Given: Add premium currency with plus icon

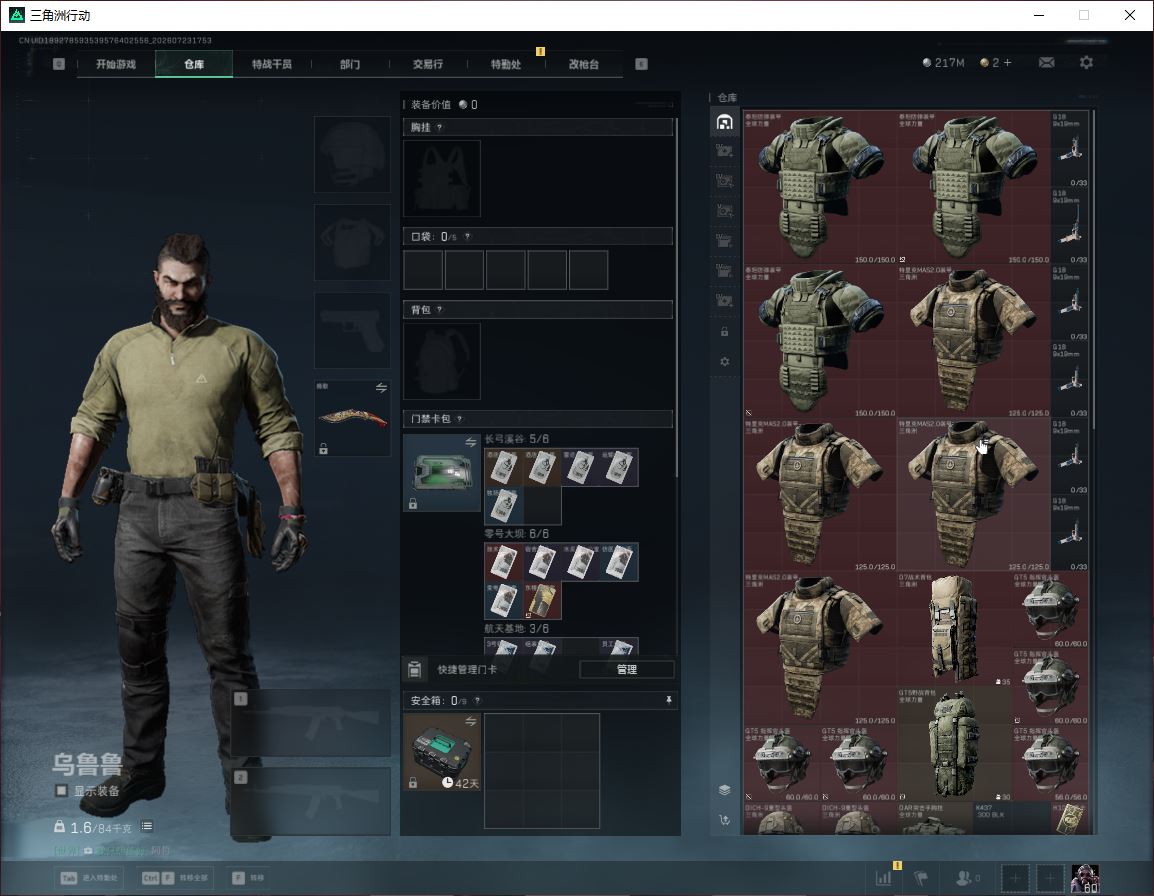Looking at the screenshot, I should [x=1008, y=63].
